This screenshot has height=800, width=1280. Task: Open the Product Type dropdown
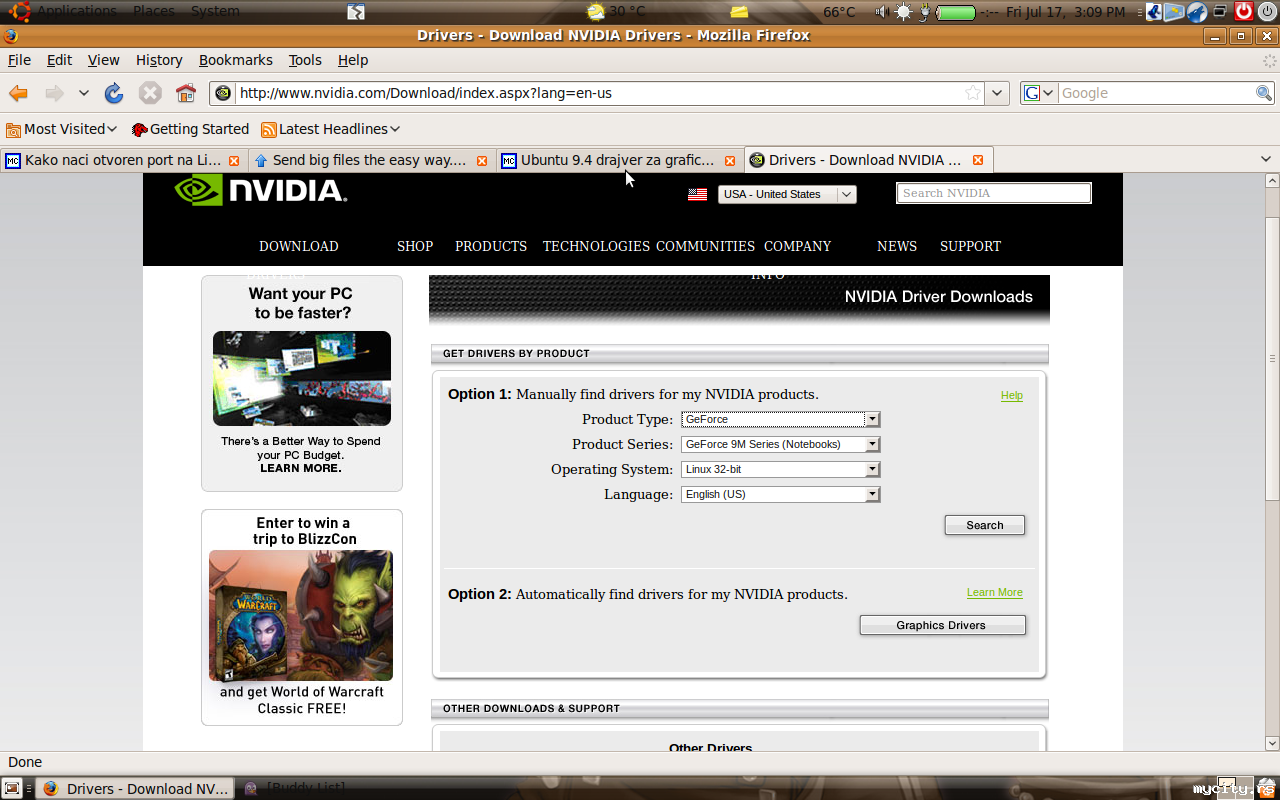point(780,419)
